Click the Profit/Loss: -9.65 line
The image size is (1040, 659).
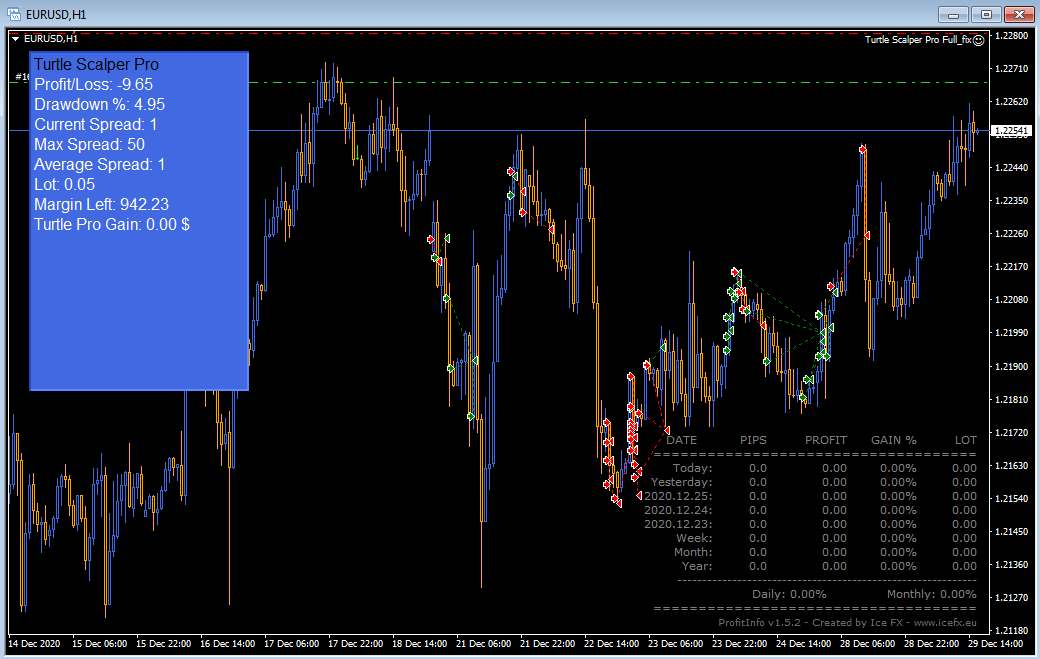[x=94, y=84]
